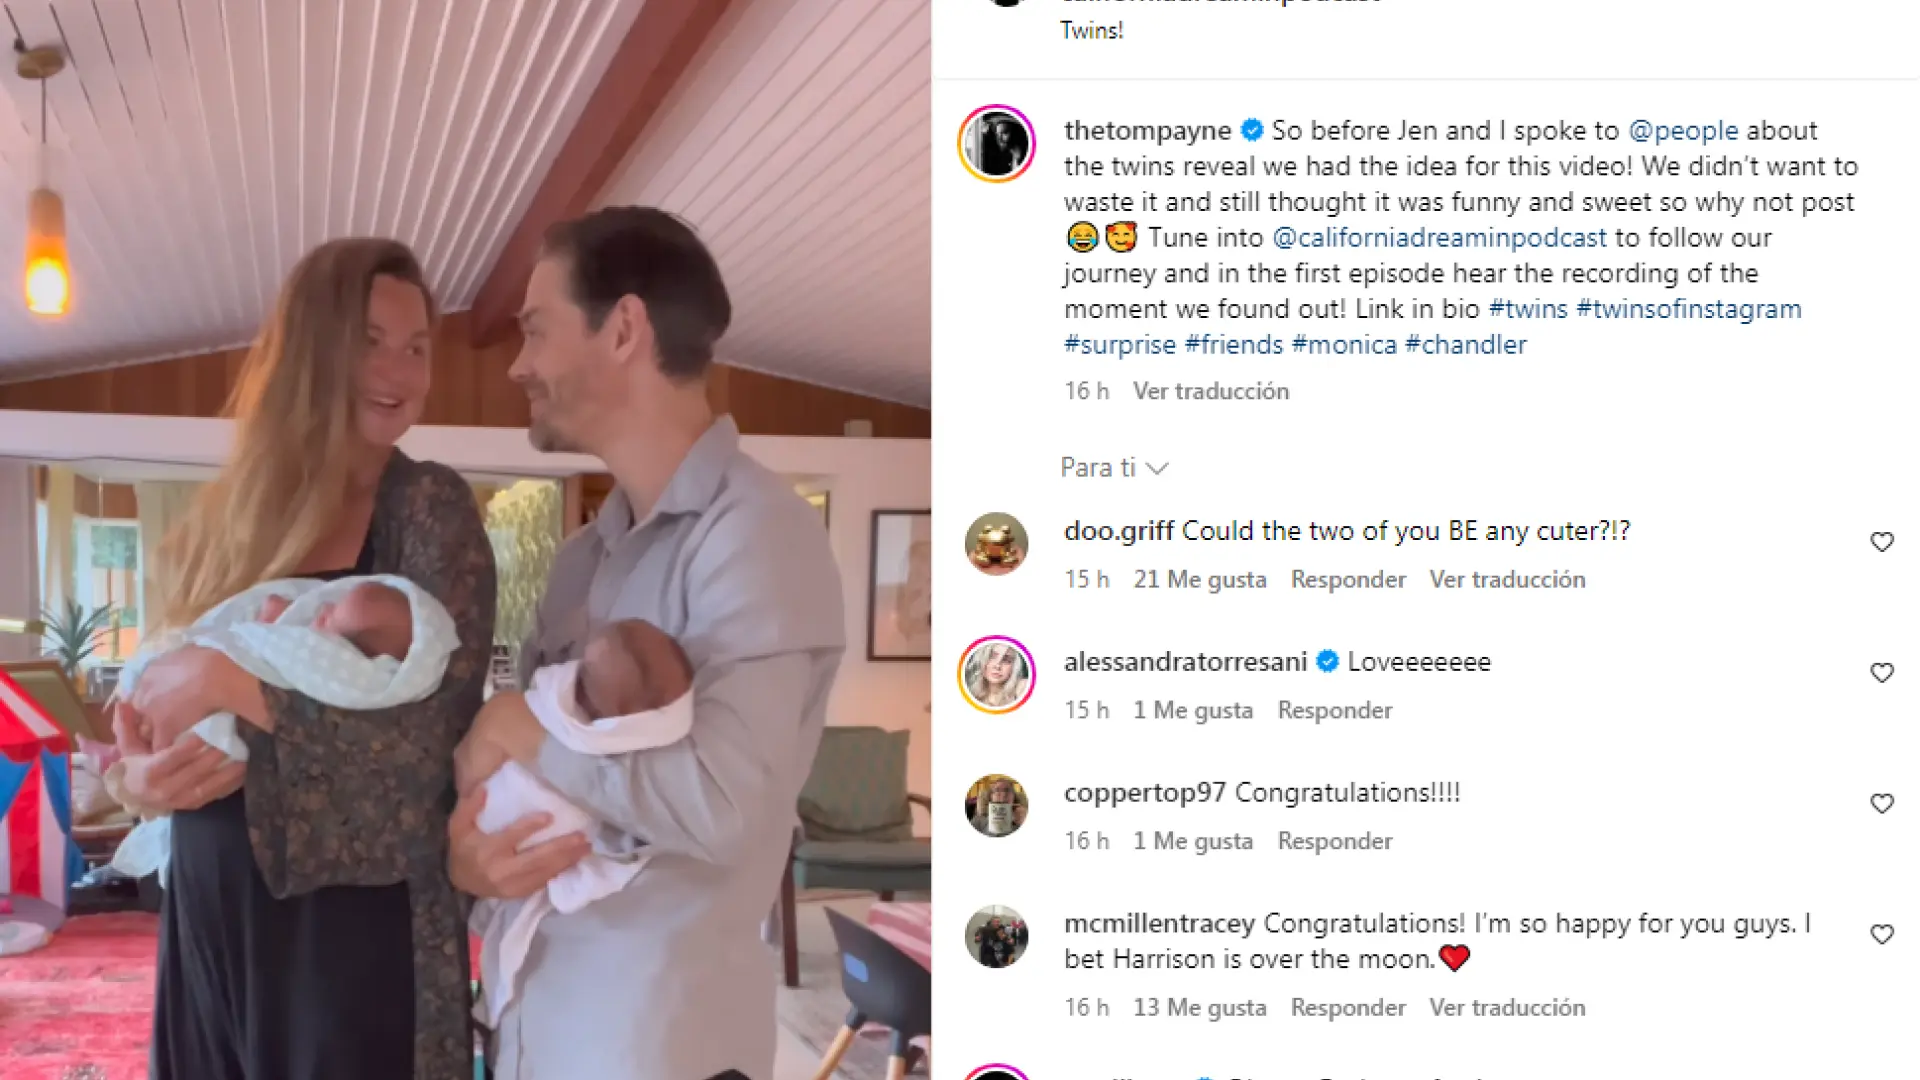Reply to doo.griff's comment via Responder
Screen dimensions: 1920x1080
pyautogui.click(x=1348, y=580)
